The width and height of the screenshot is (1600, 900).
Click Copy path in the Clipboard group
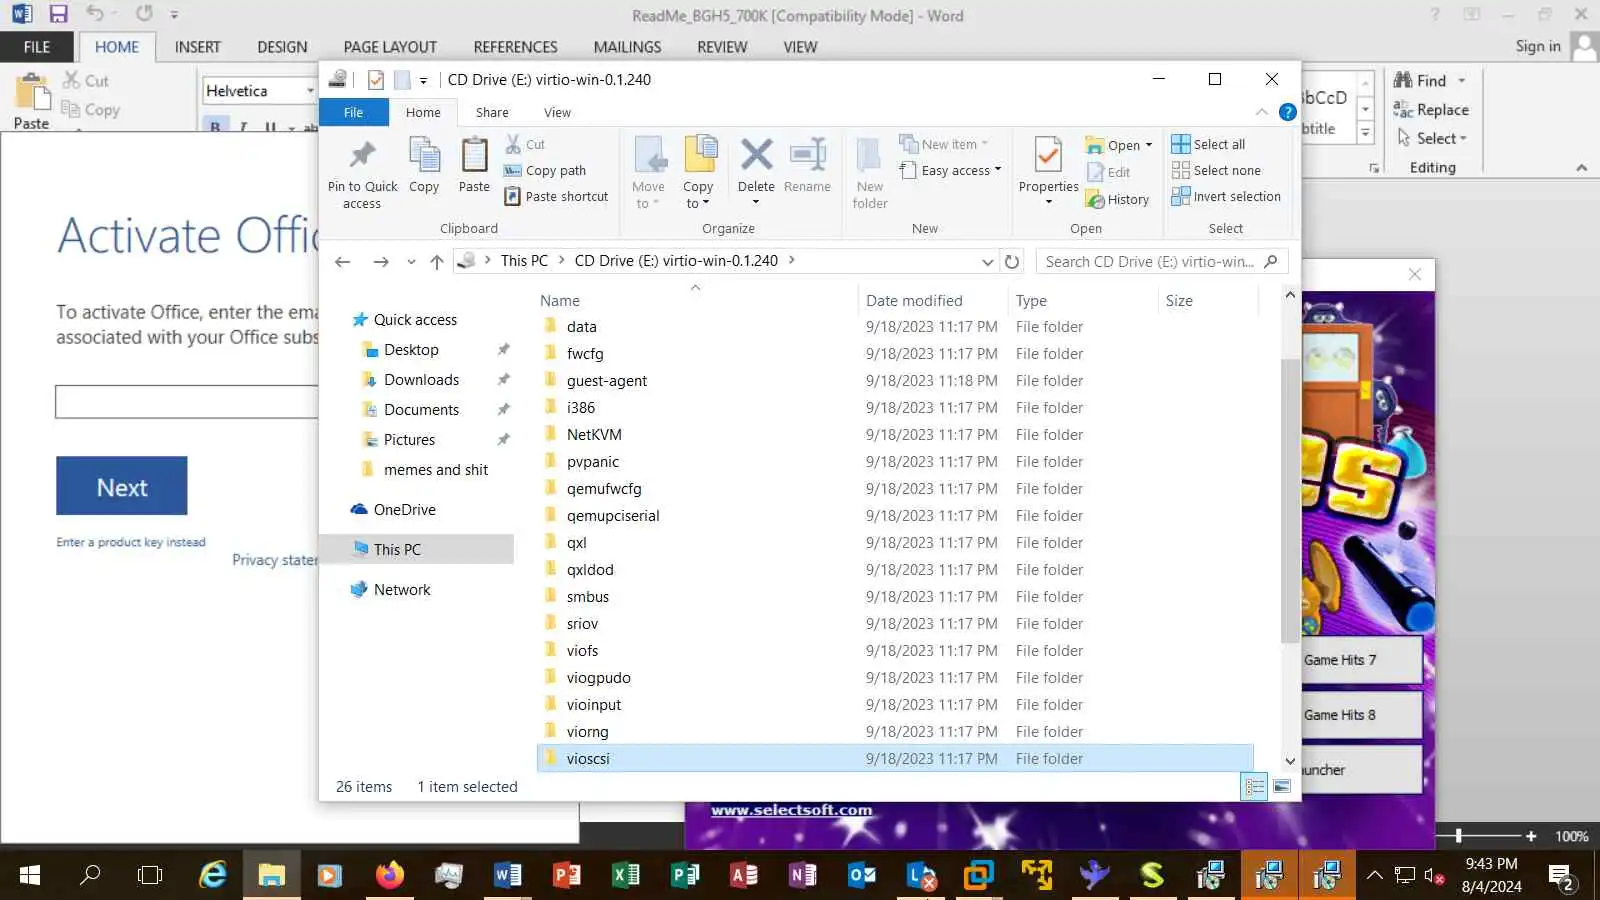pyautogui.click(x=545, y=171)
